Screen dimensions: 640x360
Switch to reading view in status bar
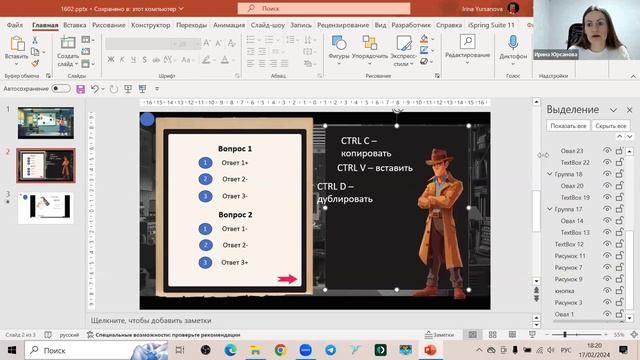(x=512, y=335)
